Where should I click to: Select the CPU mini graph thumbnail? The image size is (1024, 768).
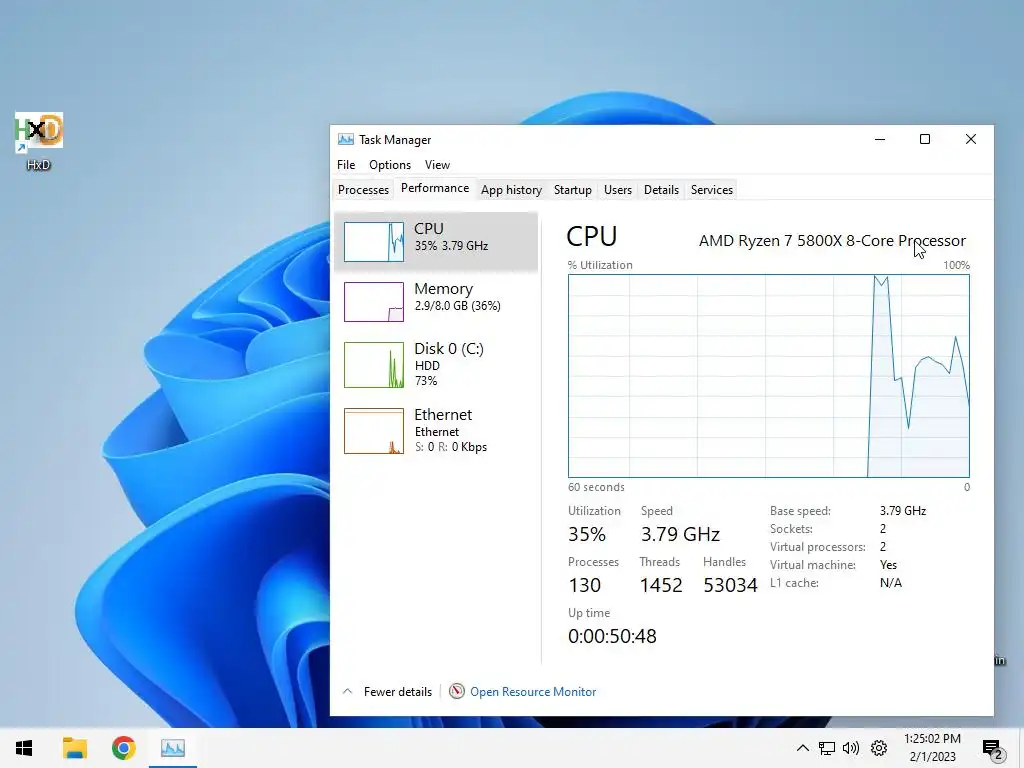point(374,242)
